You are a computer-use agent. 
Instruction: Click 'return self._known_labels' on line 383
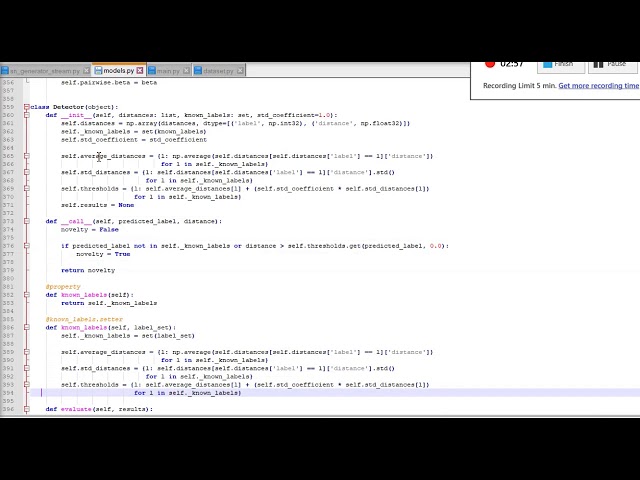(x=109, y=303)
